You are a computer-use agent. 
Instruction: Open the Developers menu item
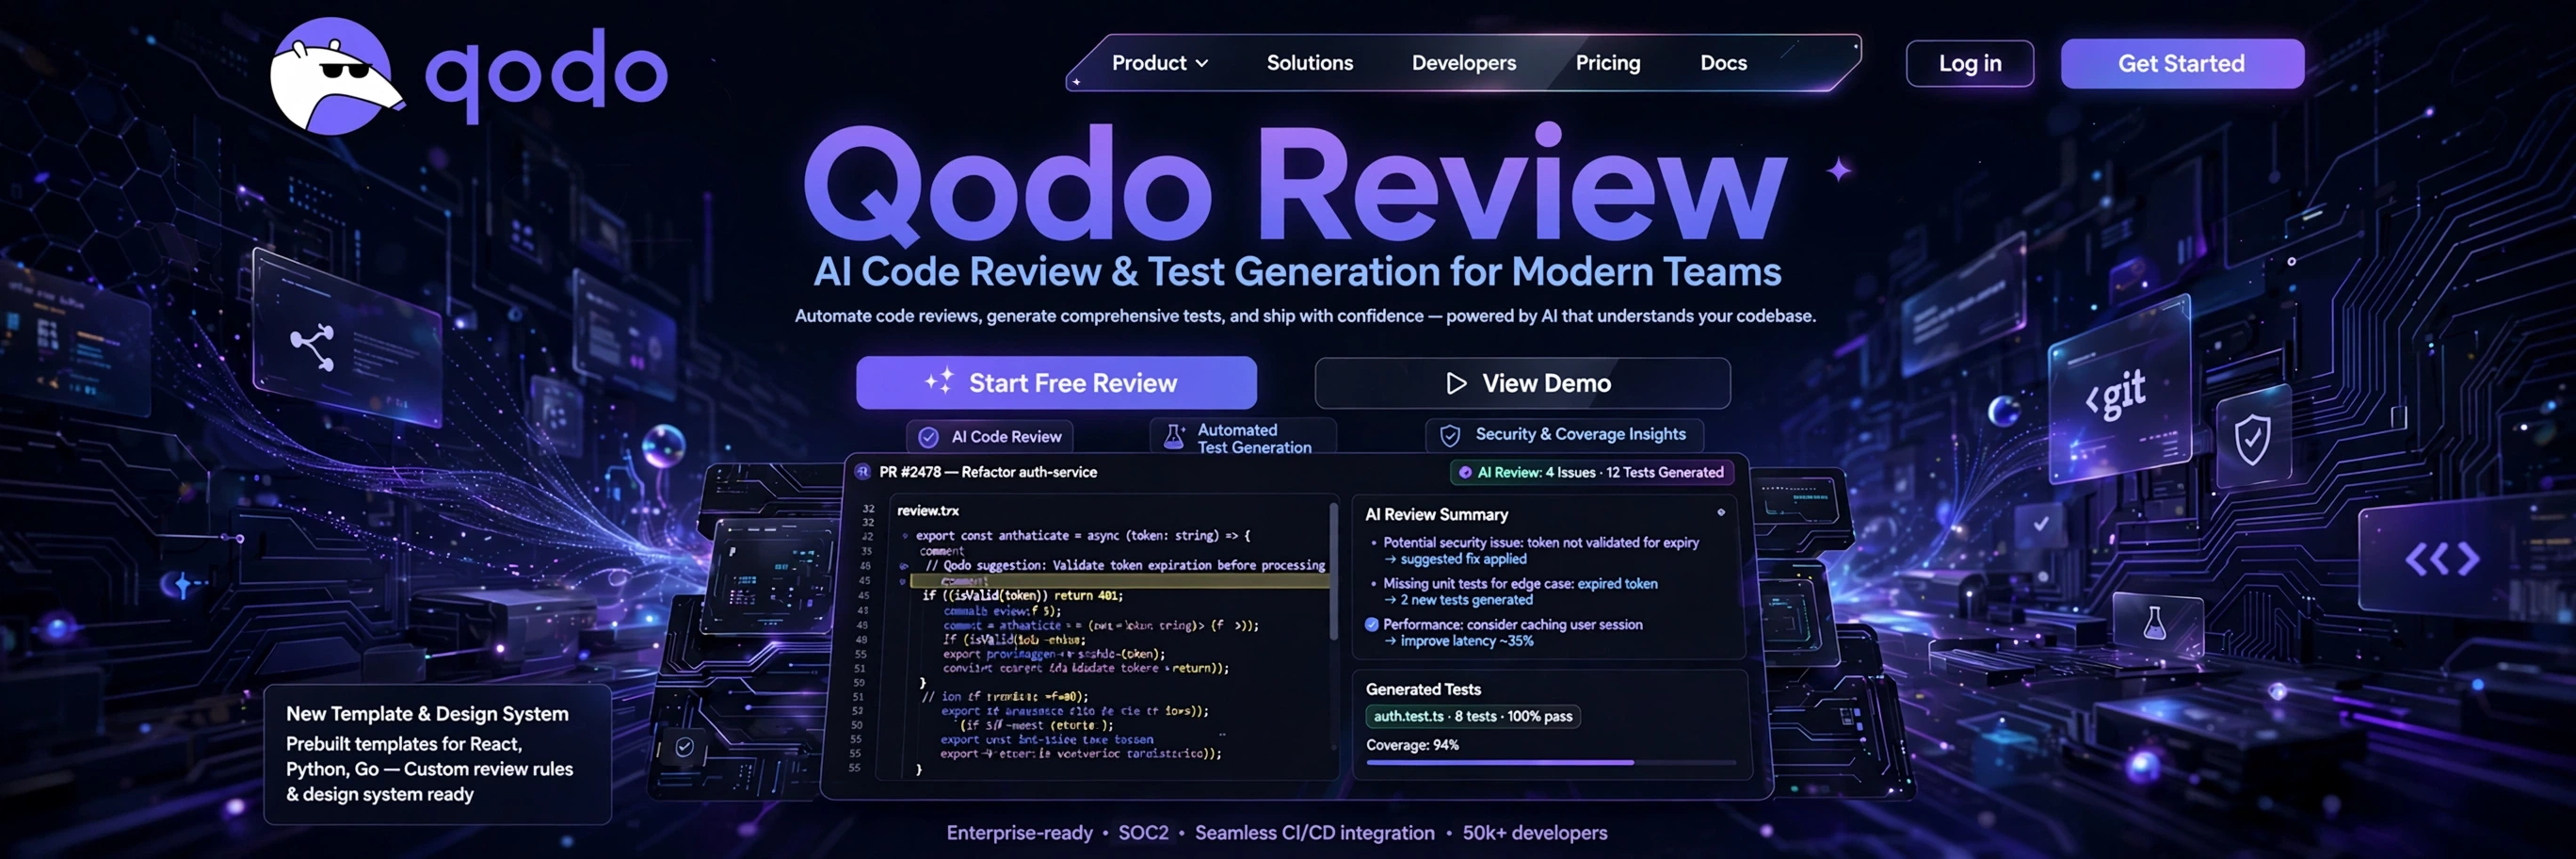tap(1463, 63)
